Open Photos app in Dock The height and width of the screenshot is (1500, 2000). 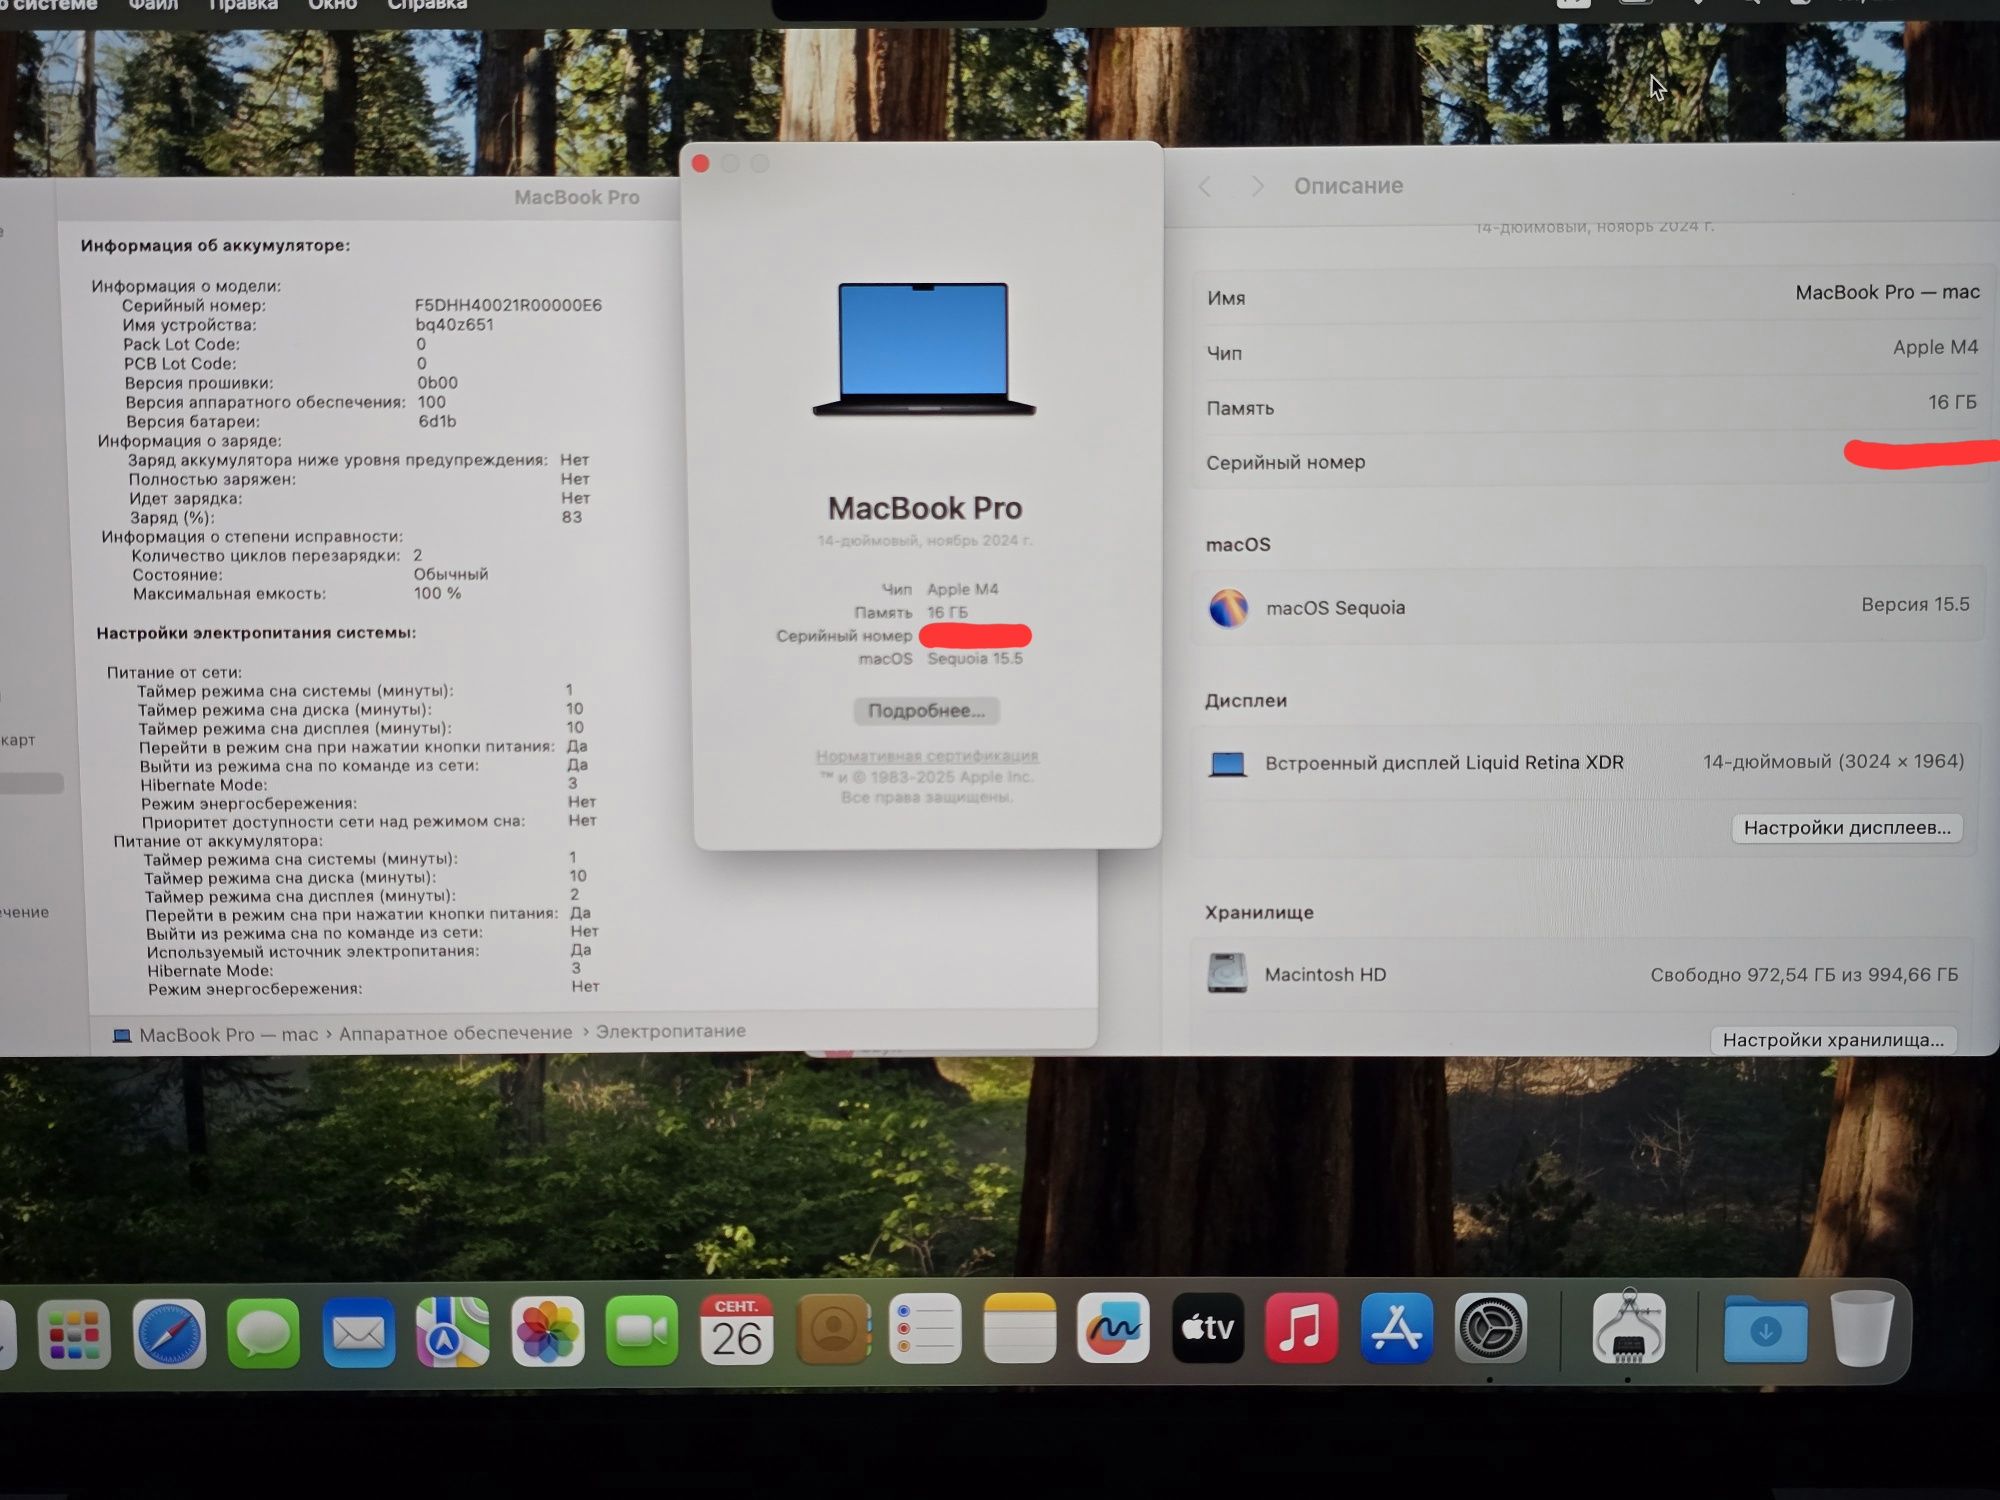548,1332
